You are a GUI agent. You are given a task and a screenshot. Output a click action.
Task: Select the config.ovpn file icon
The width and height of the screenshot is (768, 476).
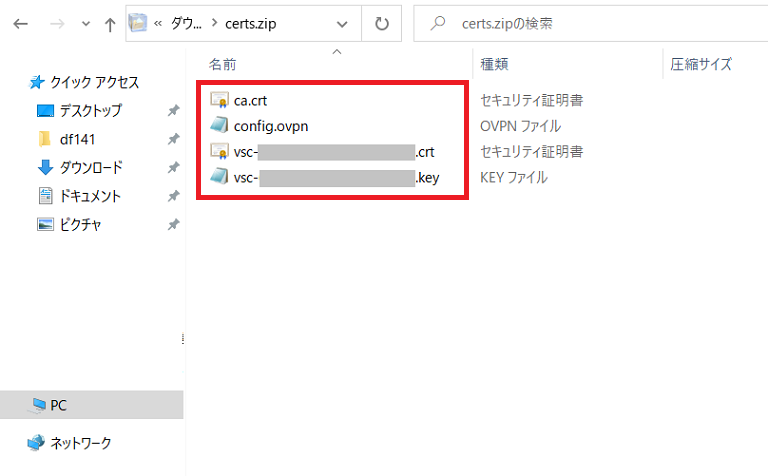221,126
